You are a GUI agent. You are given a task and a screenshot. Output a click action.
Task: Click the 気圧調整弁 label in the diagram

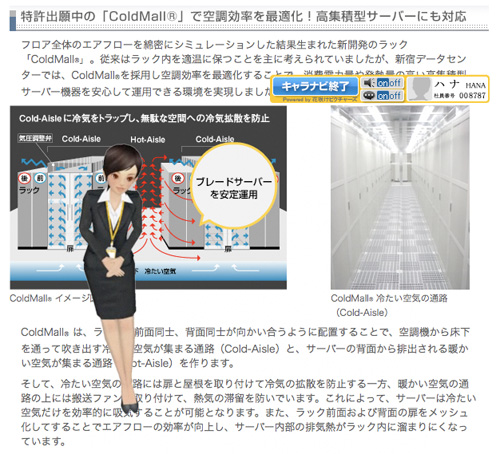tap(35, 138)
